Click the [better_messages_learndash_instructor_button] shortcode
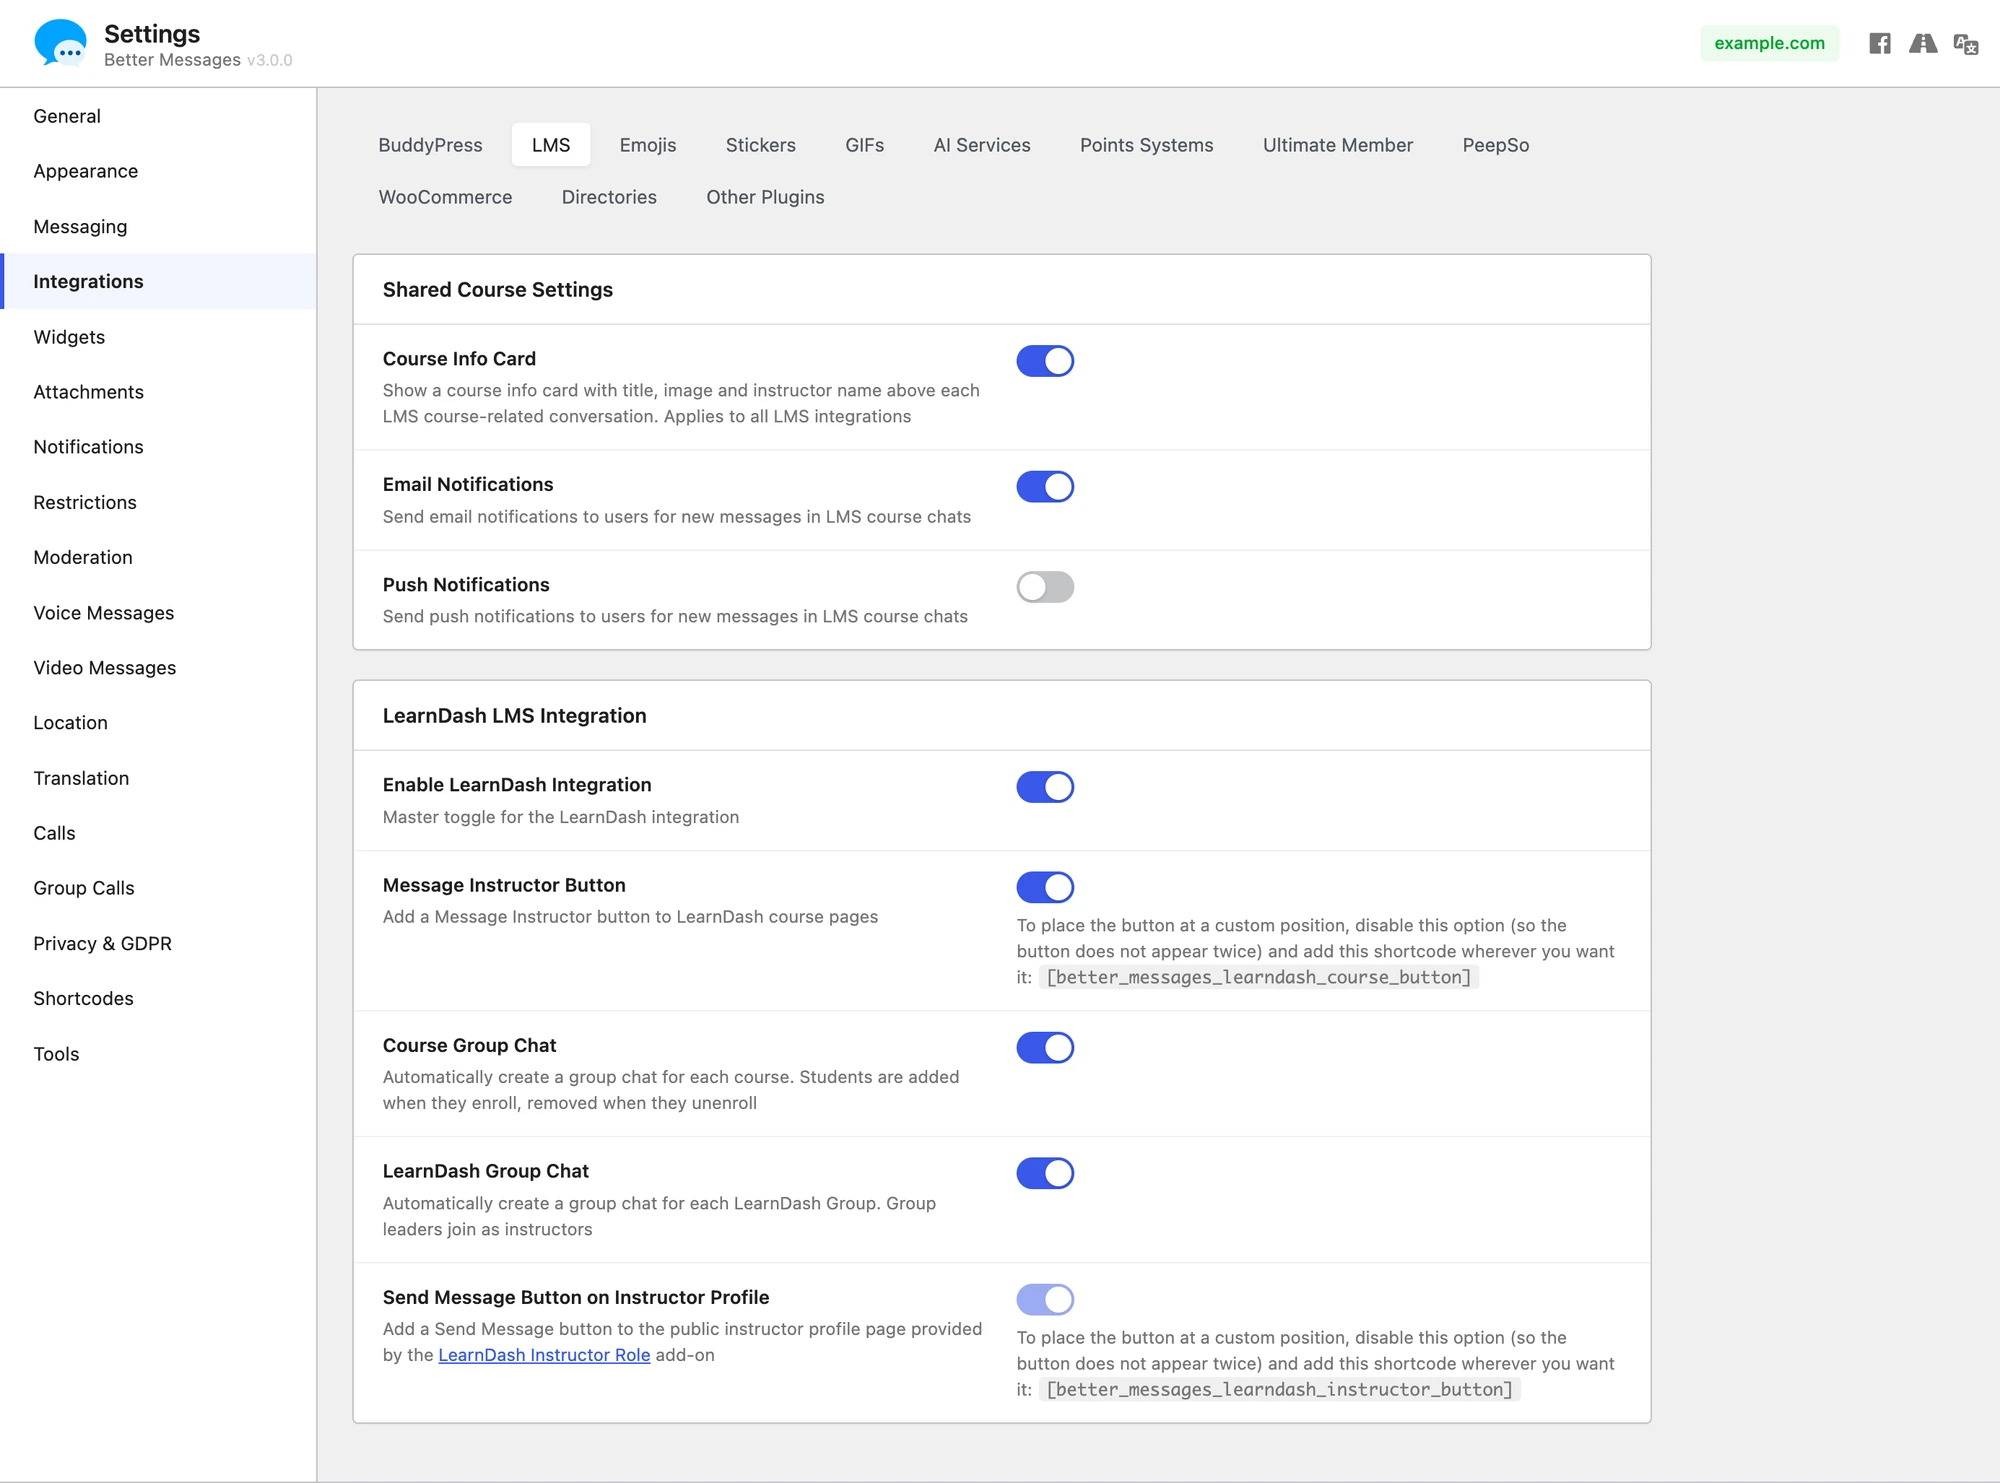This screenshot has height=1483, width=2000. tap(1280, 1389)
